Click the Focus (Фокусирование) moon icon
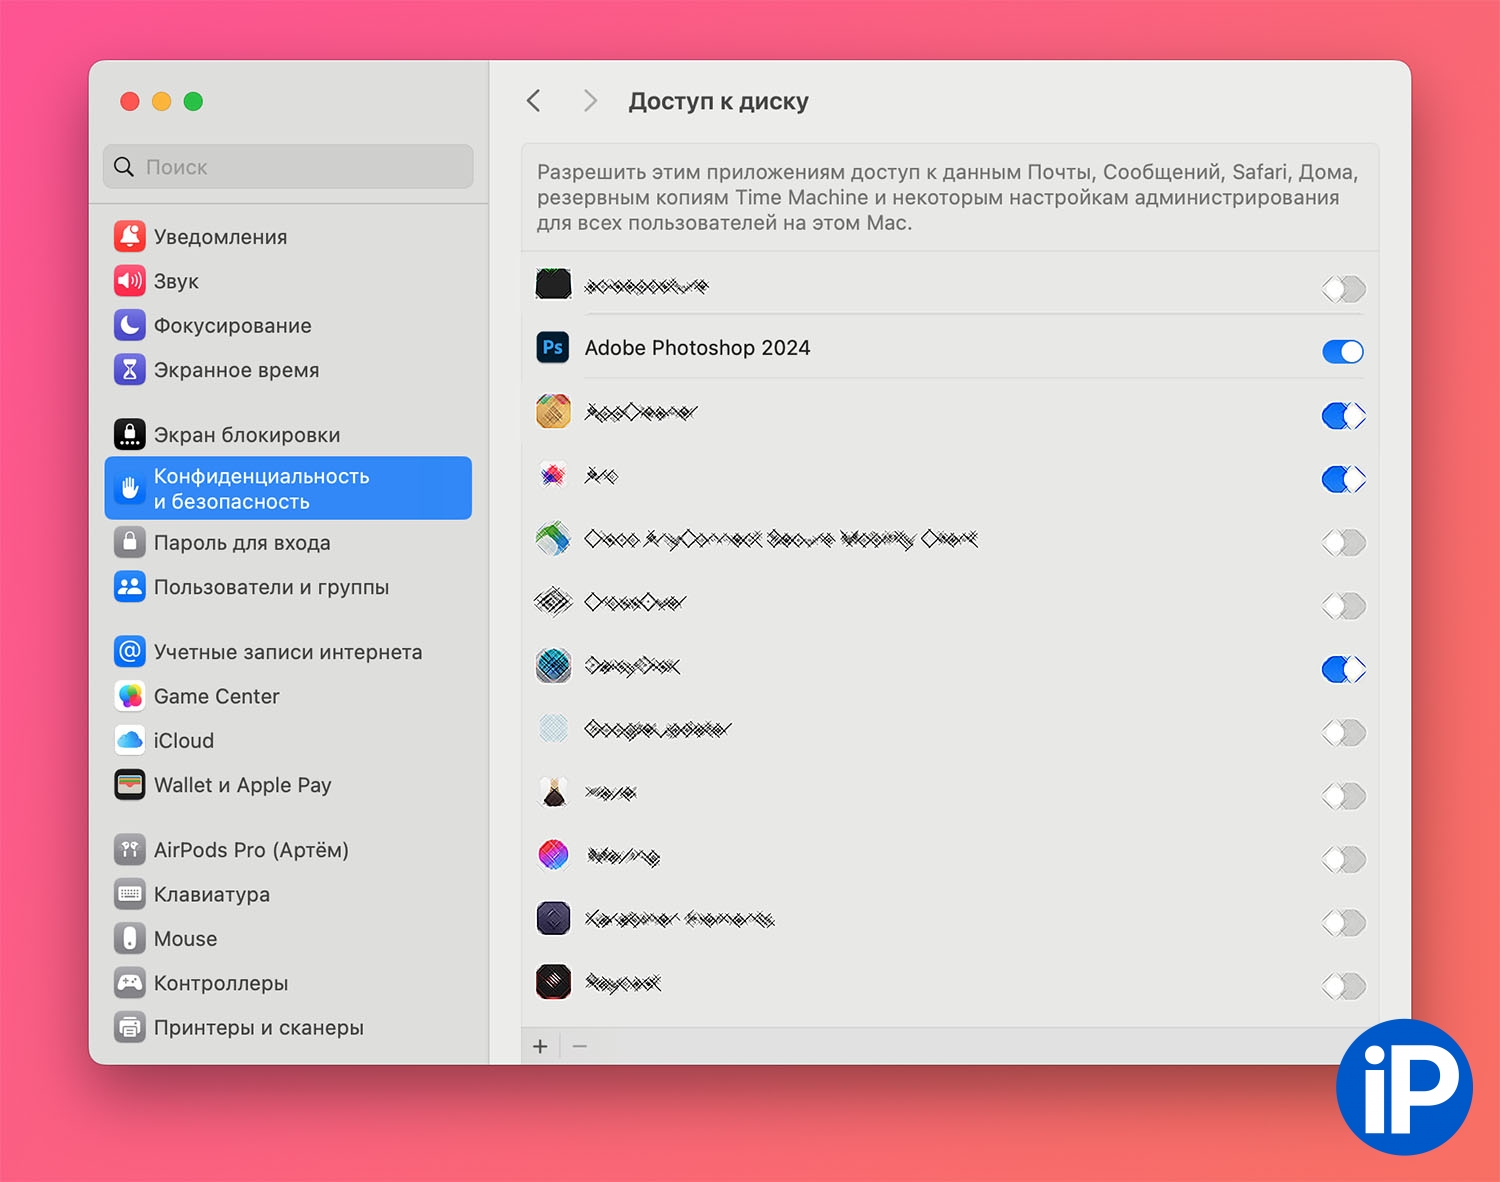This screenshot has width=1500, height=1182. click(x=130, y=326)
